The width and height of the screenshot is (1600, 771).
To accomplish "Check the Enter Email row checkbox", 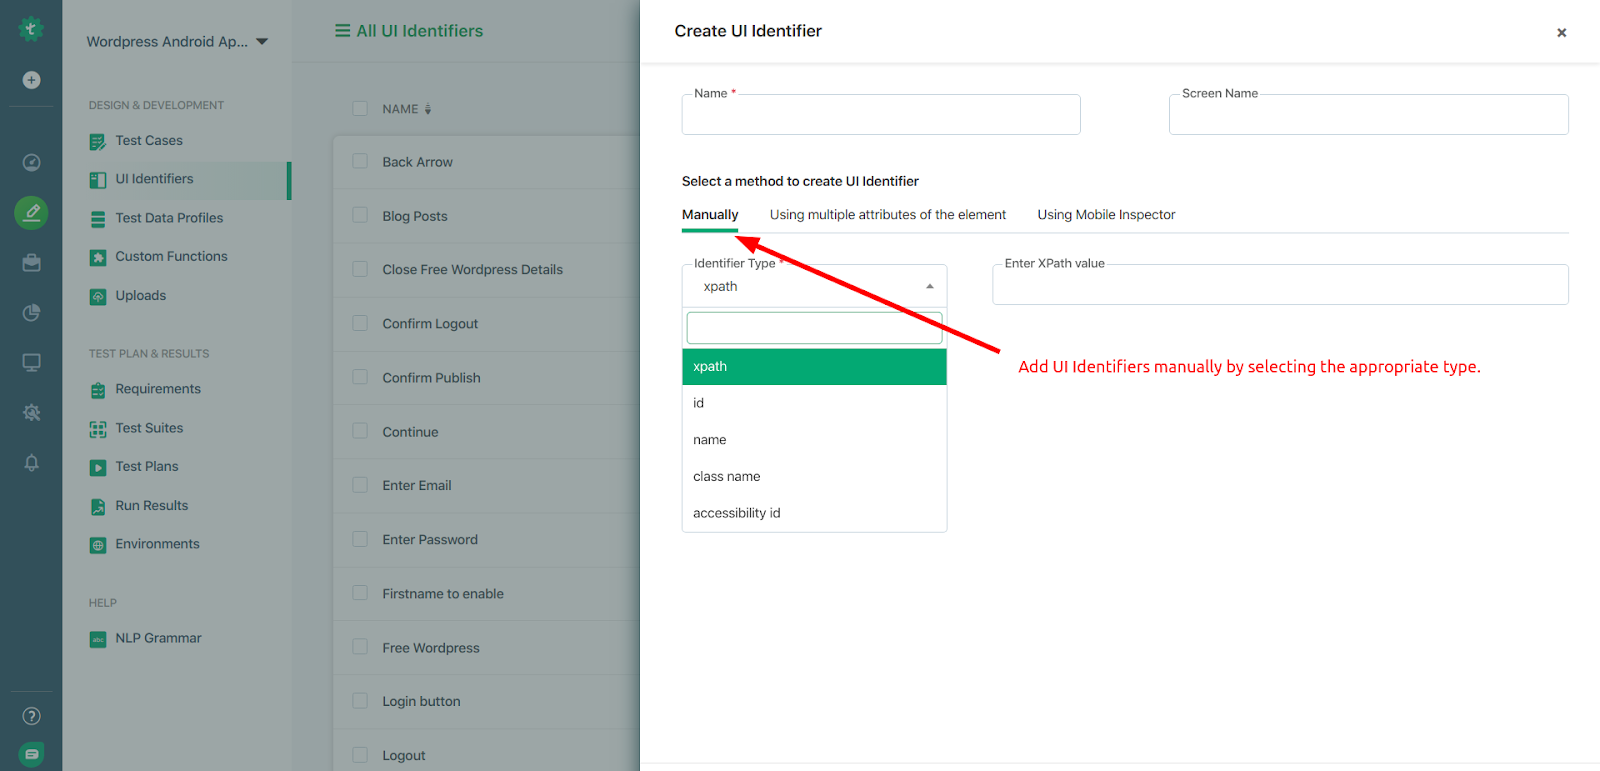I will [360, 485].
